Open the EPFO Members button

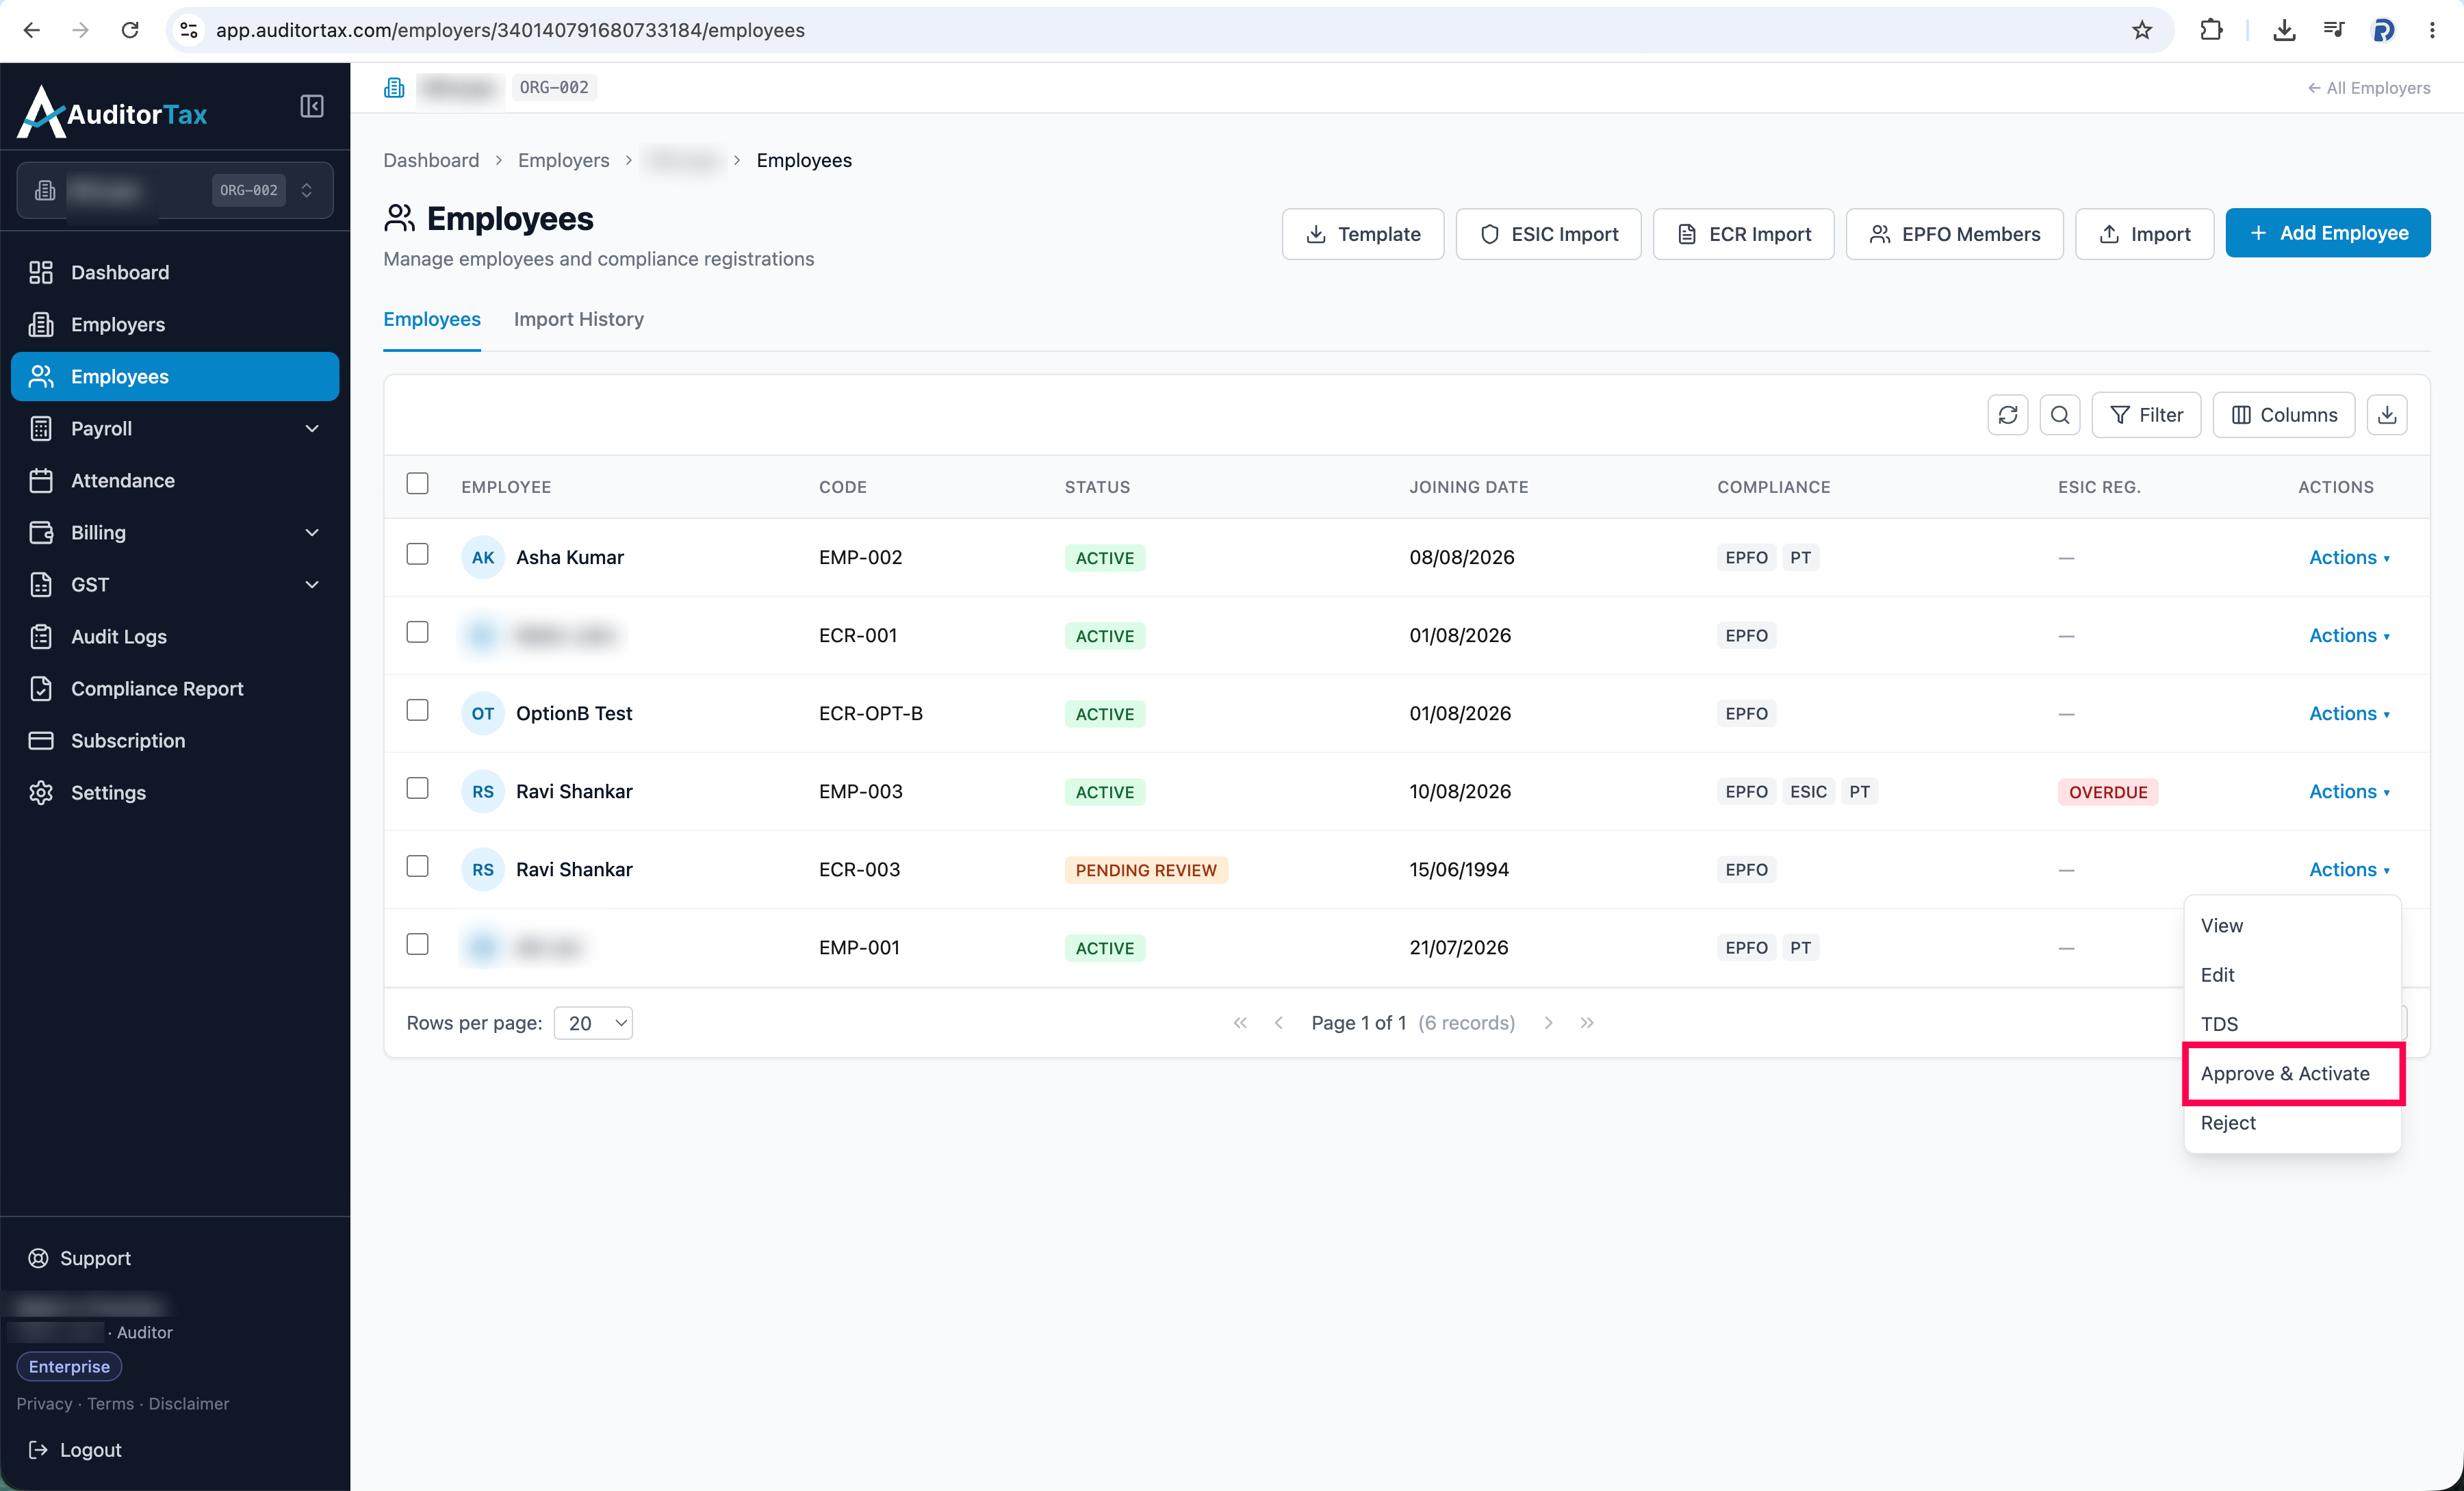pyautogui.click(x=1954, y=234)
